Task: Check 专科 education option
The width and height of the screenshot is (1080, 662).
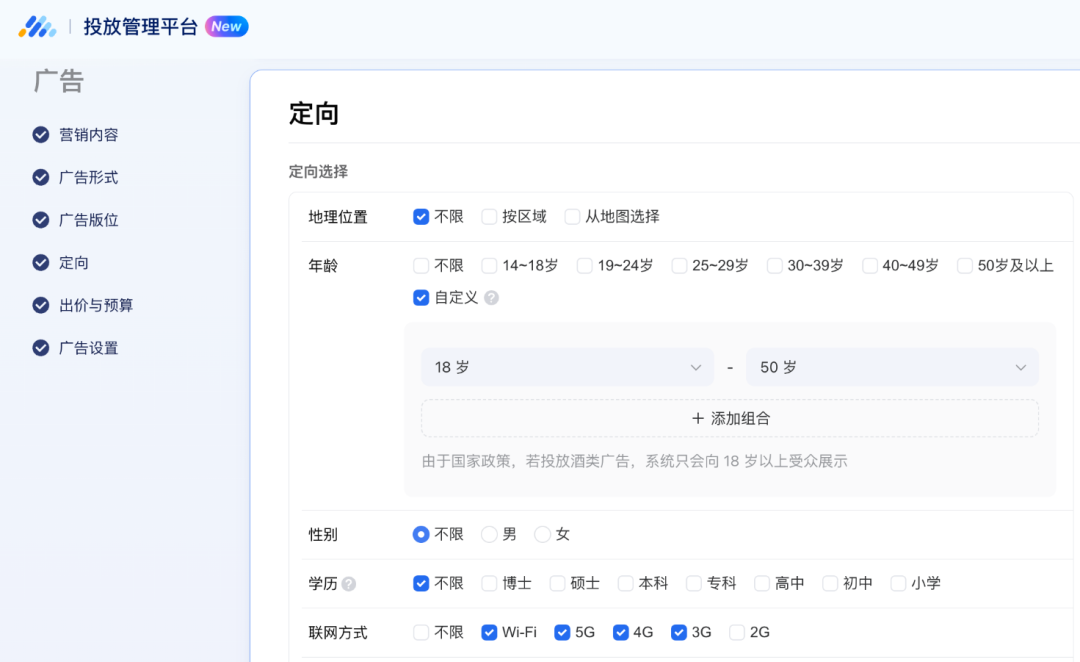Action: click(694, 583)
